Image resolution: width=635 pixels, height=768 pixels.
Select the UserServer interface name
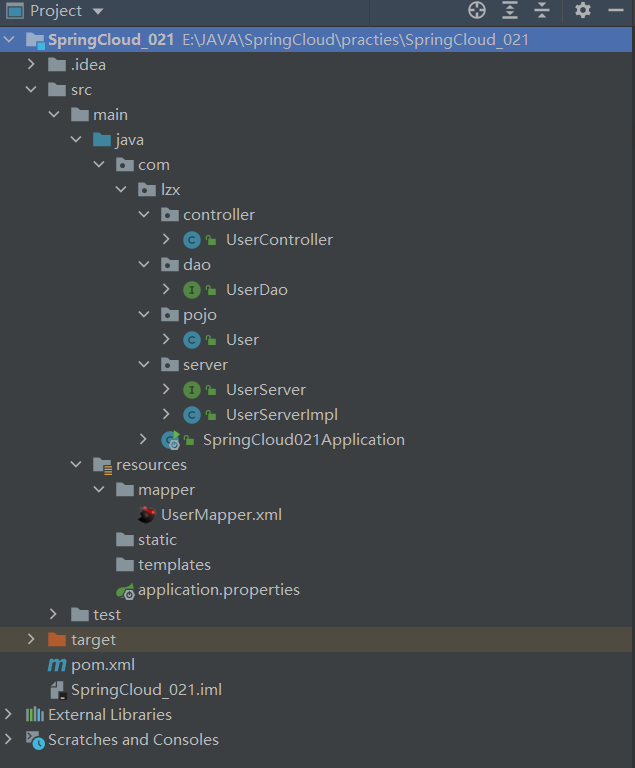(266, 390)
